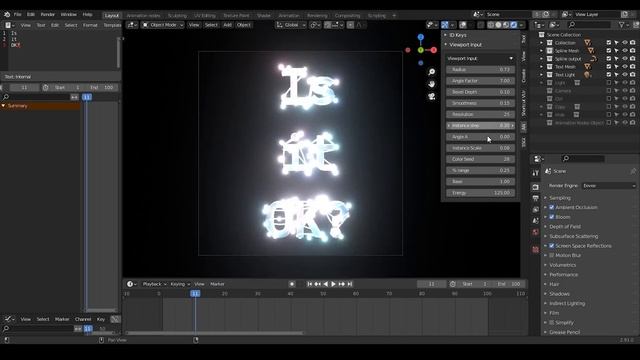Image resolution: width=640 pixels, height=360 pixels.
Task: Open the Global orientation dropdown
Action: [291, 25]
